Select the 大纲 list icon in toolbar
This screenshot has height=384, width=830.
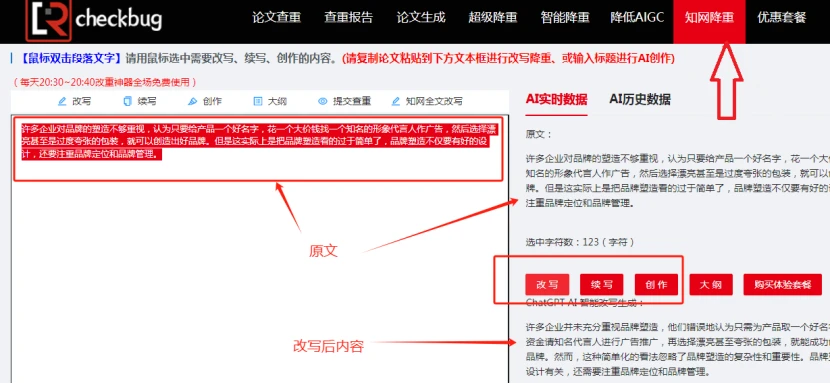[258, 101]
